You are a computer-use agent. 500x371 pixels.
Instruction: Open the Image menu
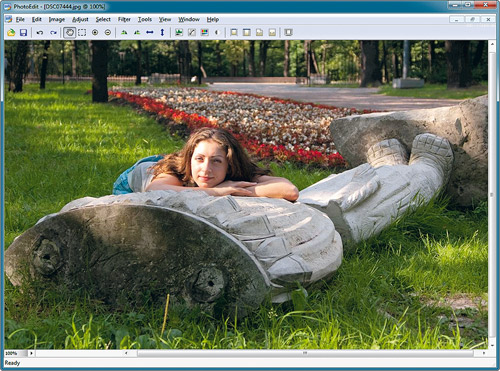[57, 19]
